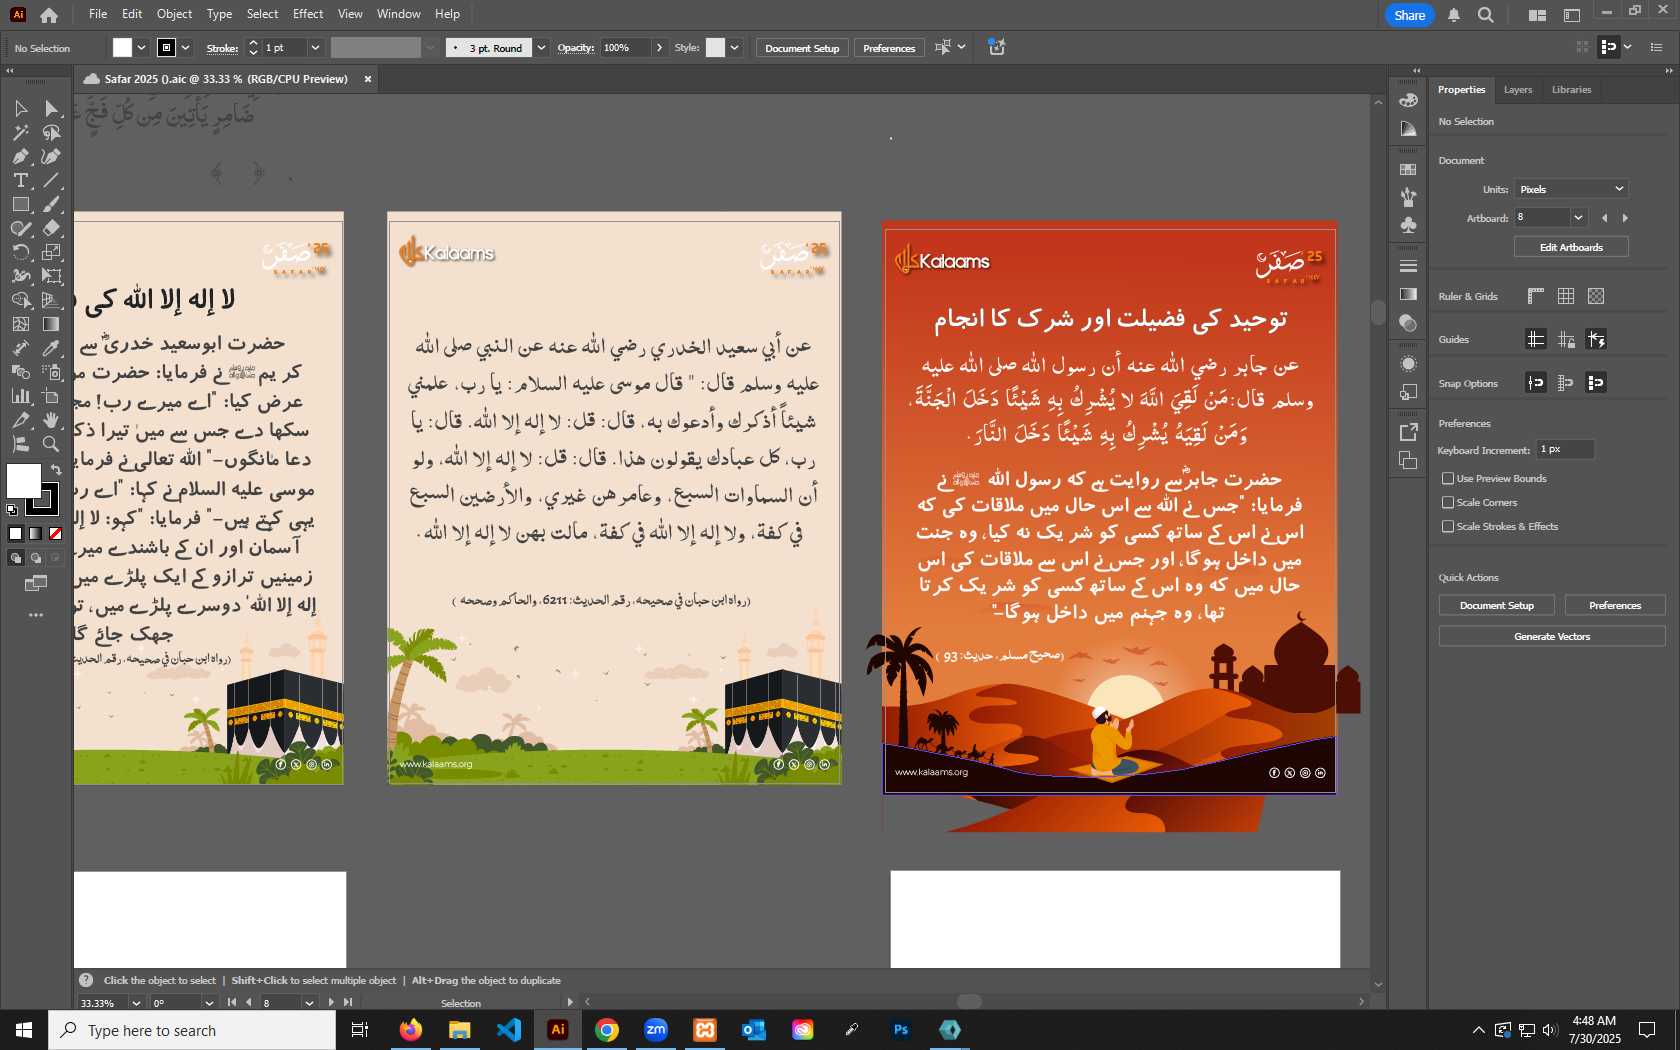This screenshot has height=1050, width=1680.
Task: Click the Generate Vectors button
Action: (1552, 636)
